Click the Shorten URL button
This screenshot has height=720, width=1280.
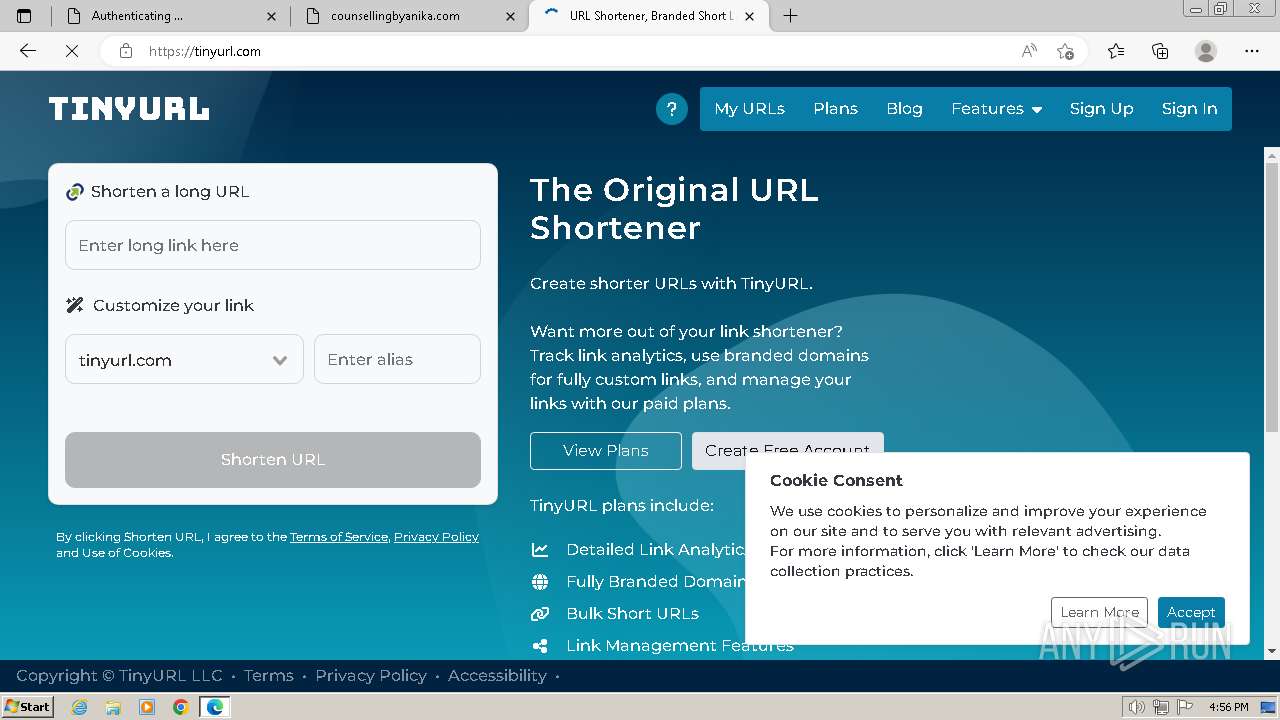click(x=273, y=460)
